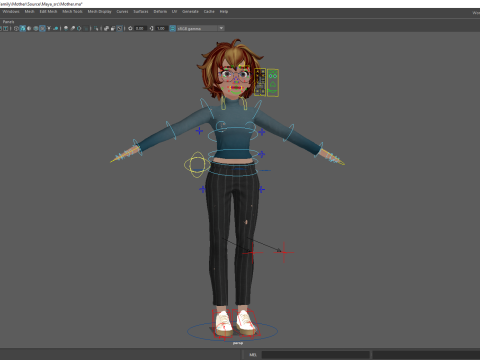Toggle X-ray joints icon
Image resolution: width=480 pixels, height=360 pixels.
point(119,28)
